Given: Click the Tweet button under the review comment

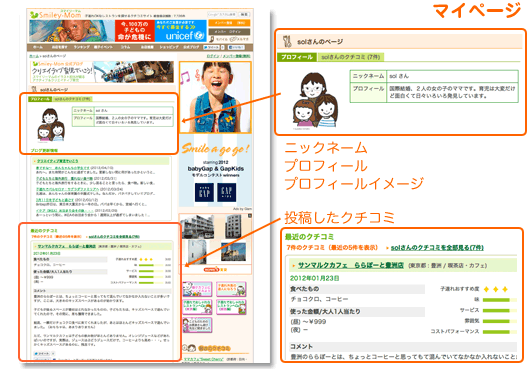Looking at the screenshot, I should point(42,353).
